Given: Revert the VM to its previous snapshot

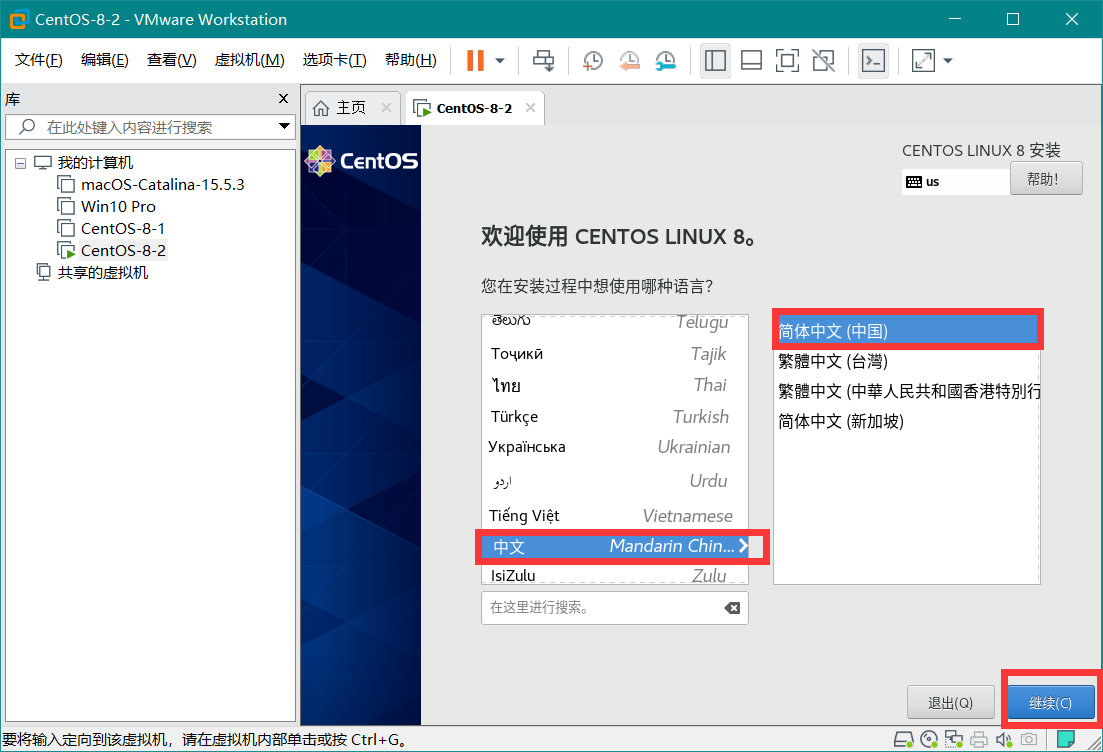Looking at the screenshot, I should (x=629, y=61).
